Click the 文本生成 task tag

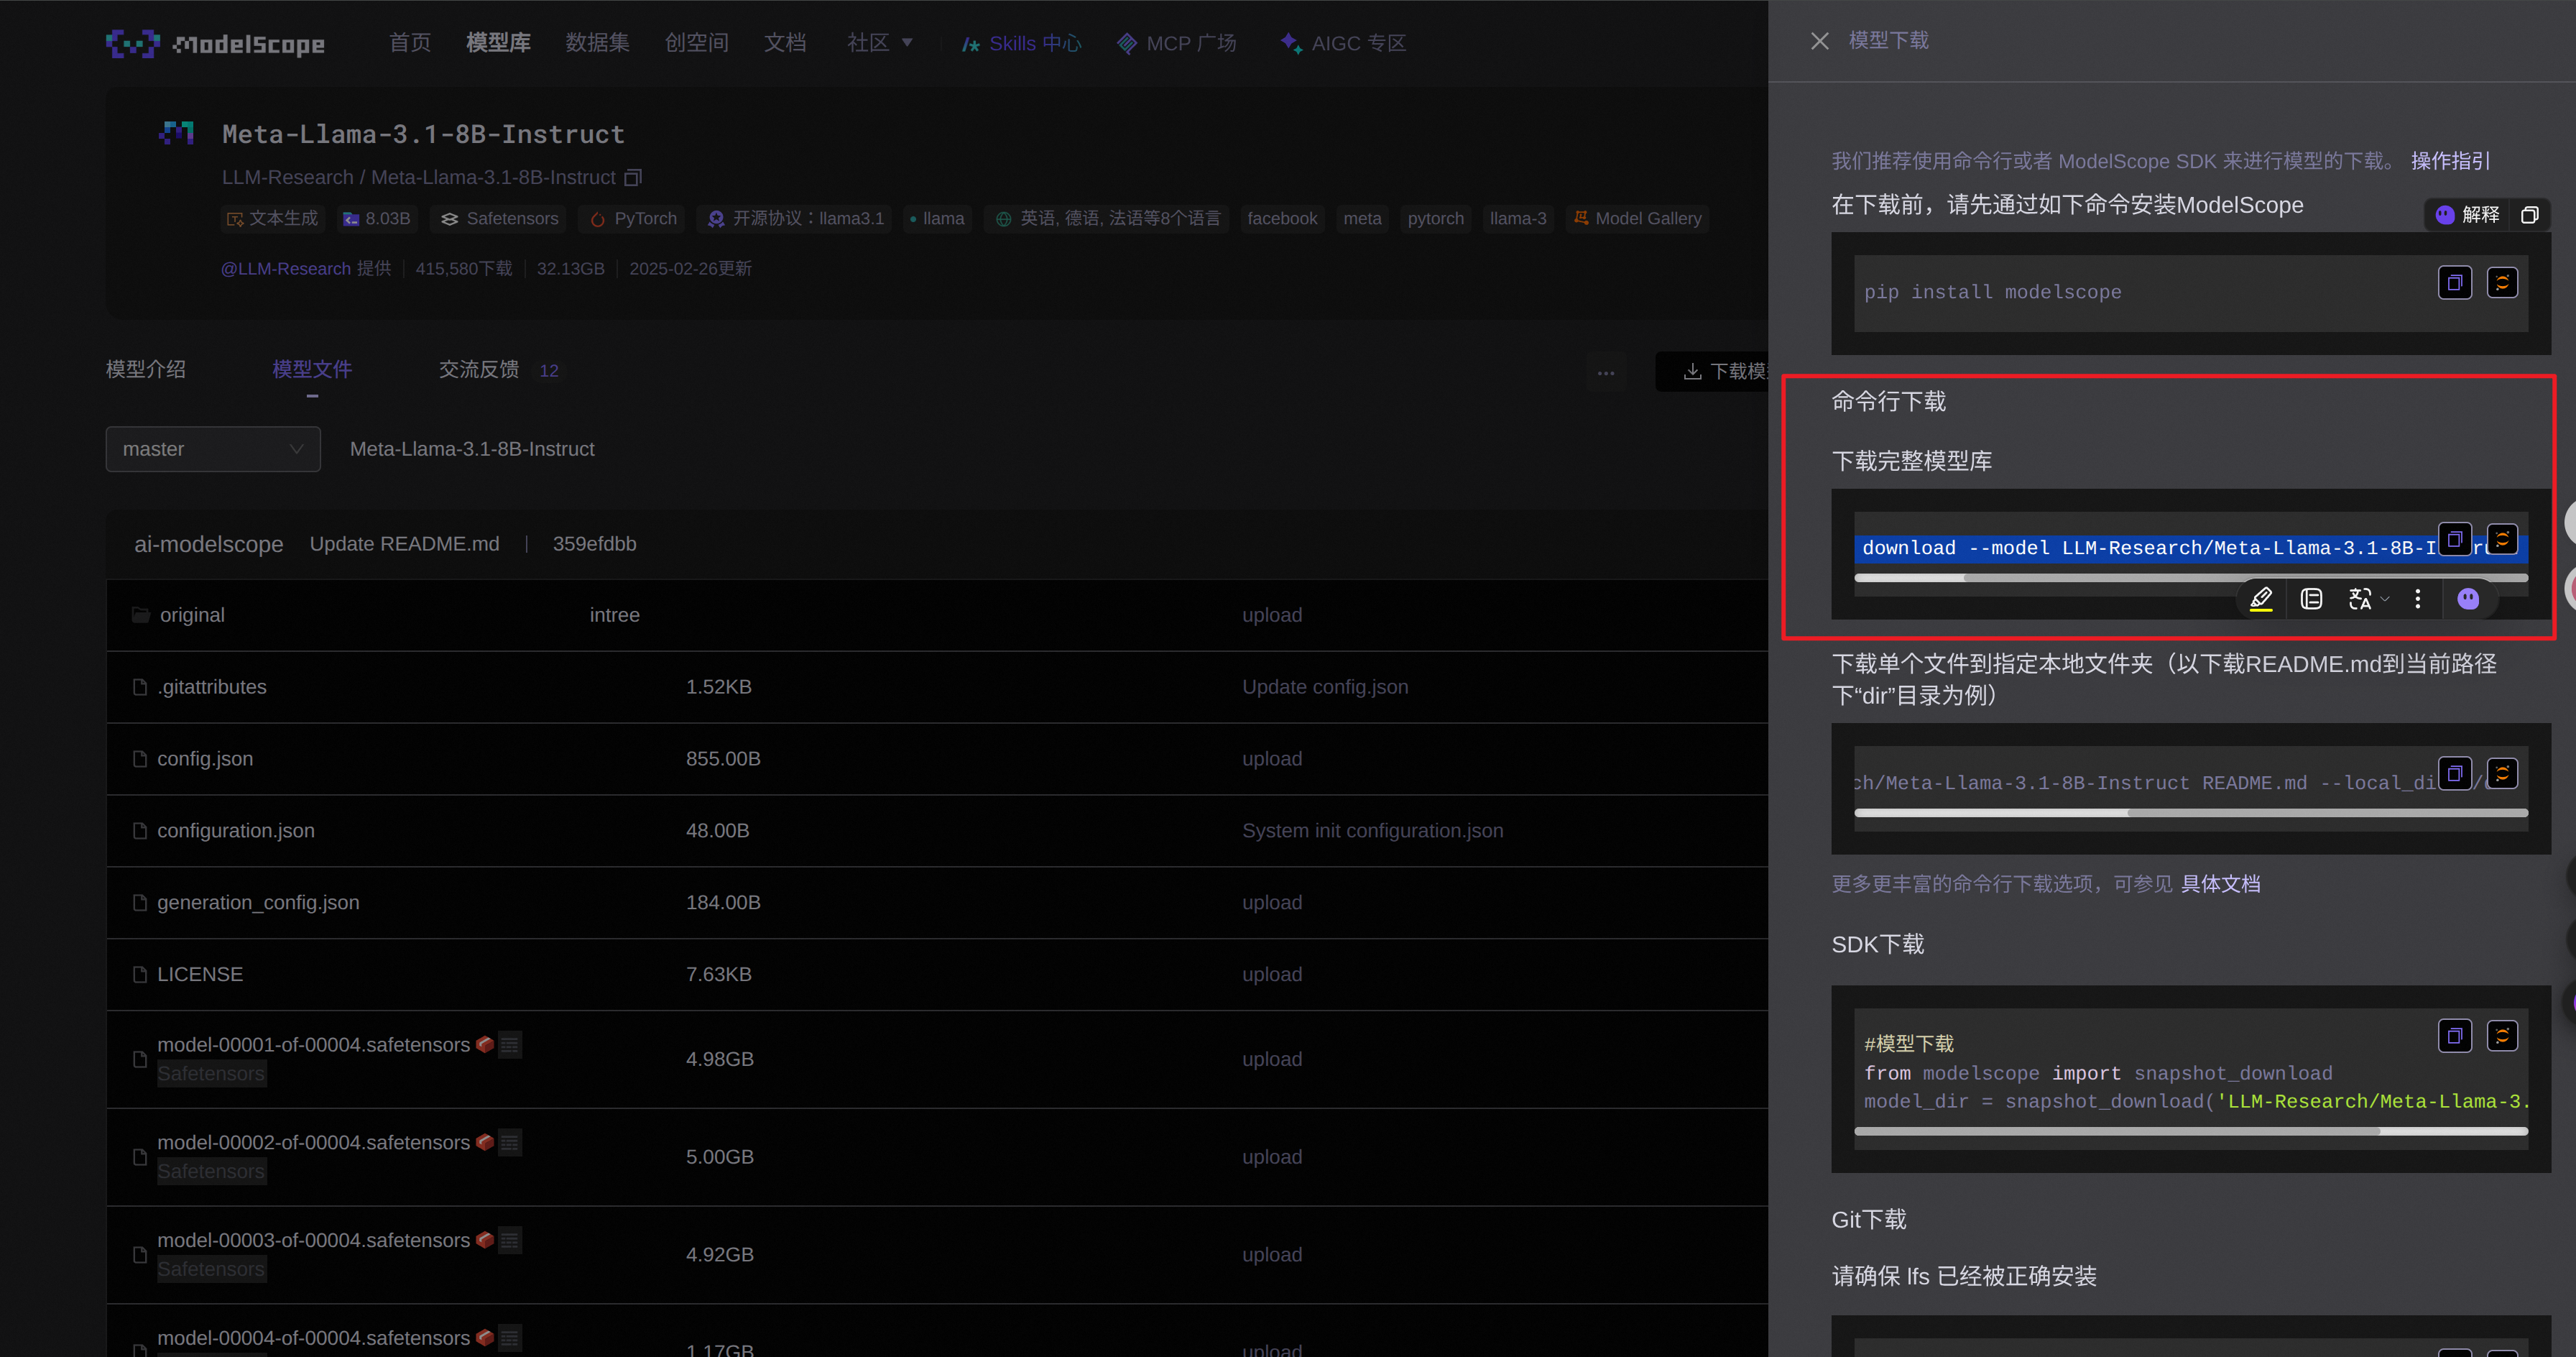(272, 219)
